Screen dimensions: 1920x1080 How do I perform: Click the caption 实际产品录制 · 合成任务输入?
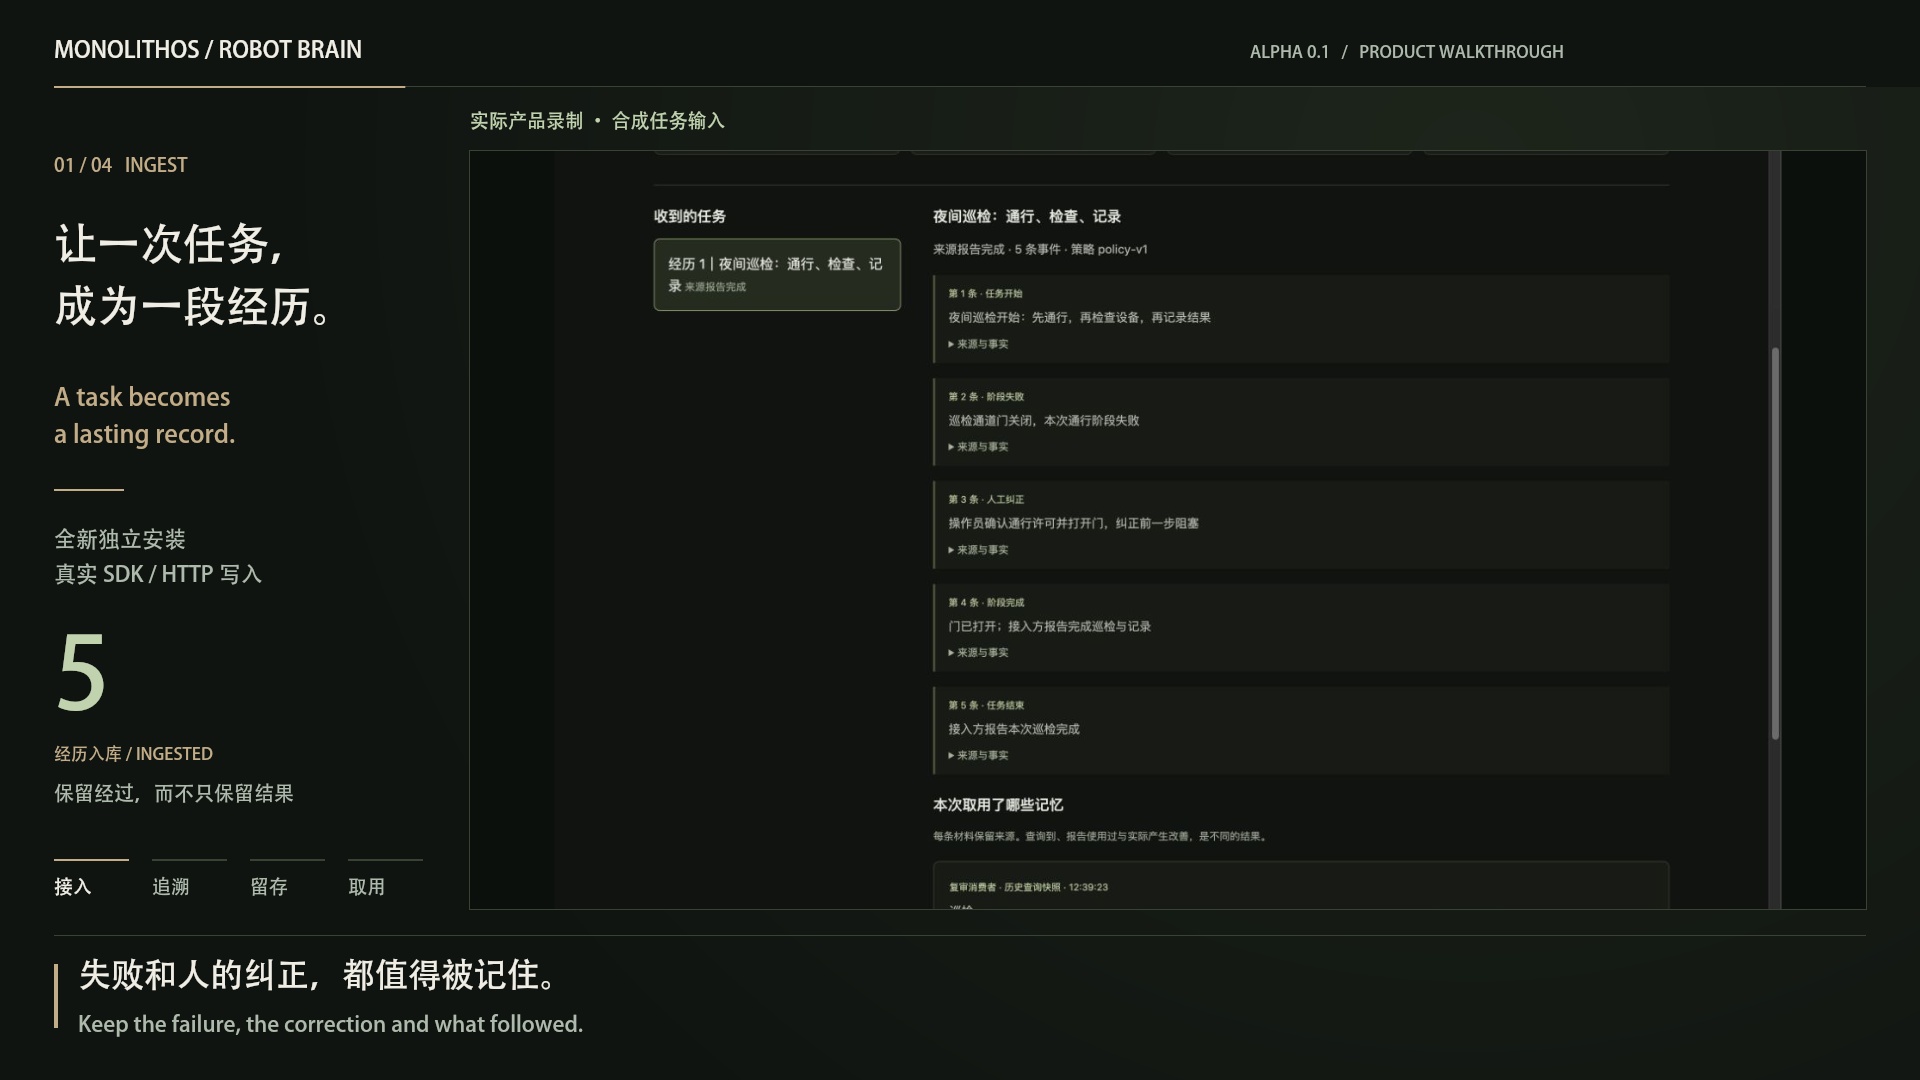pos(597,121)
